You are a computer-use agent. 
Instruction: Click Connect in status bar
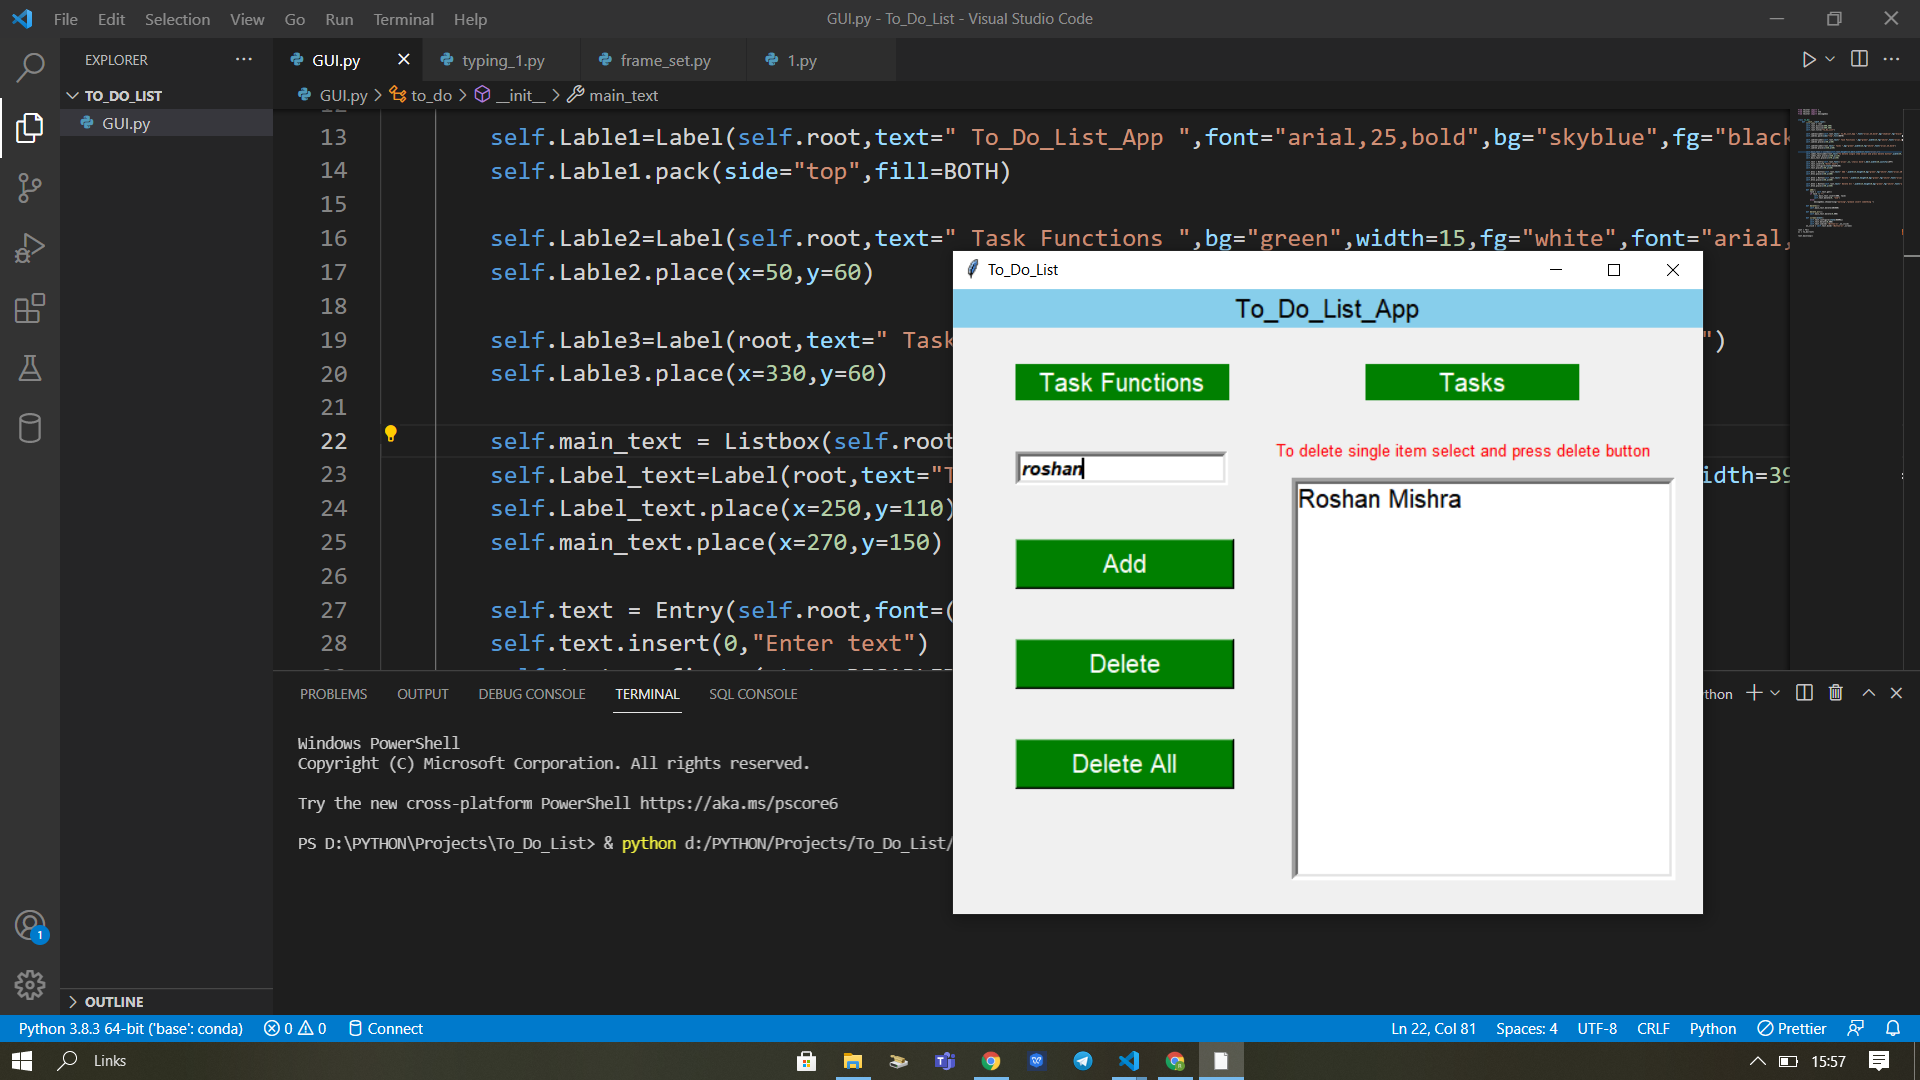pos(385,1028)
